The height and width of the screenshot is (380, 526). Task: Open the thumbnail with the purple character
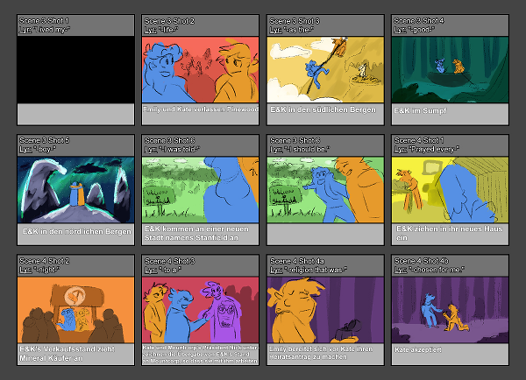pyautogui.click(x=200, y=310)
